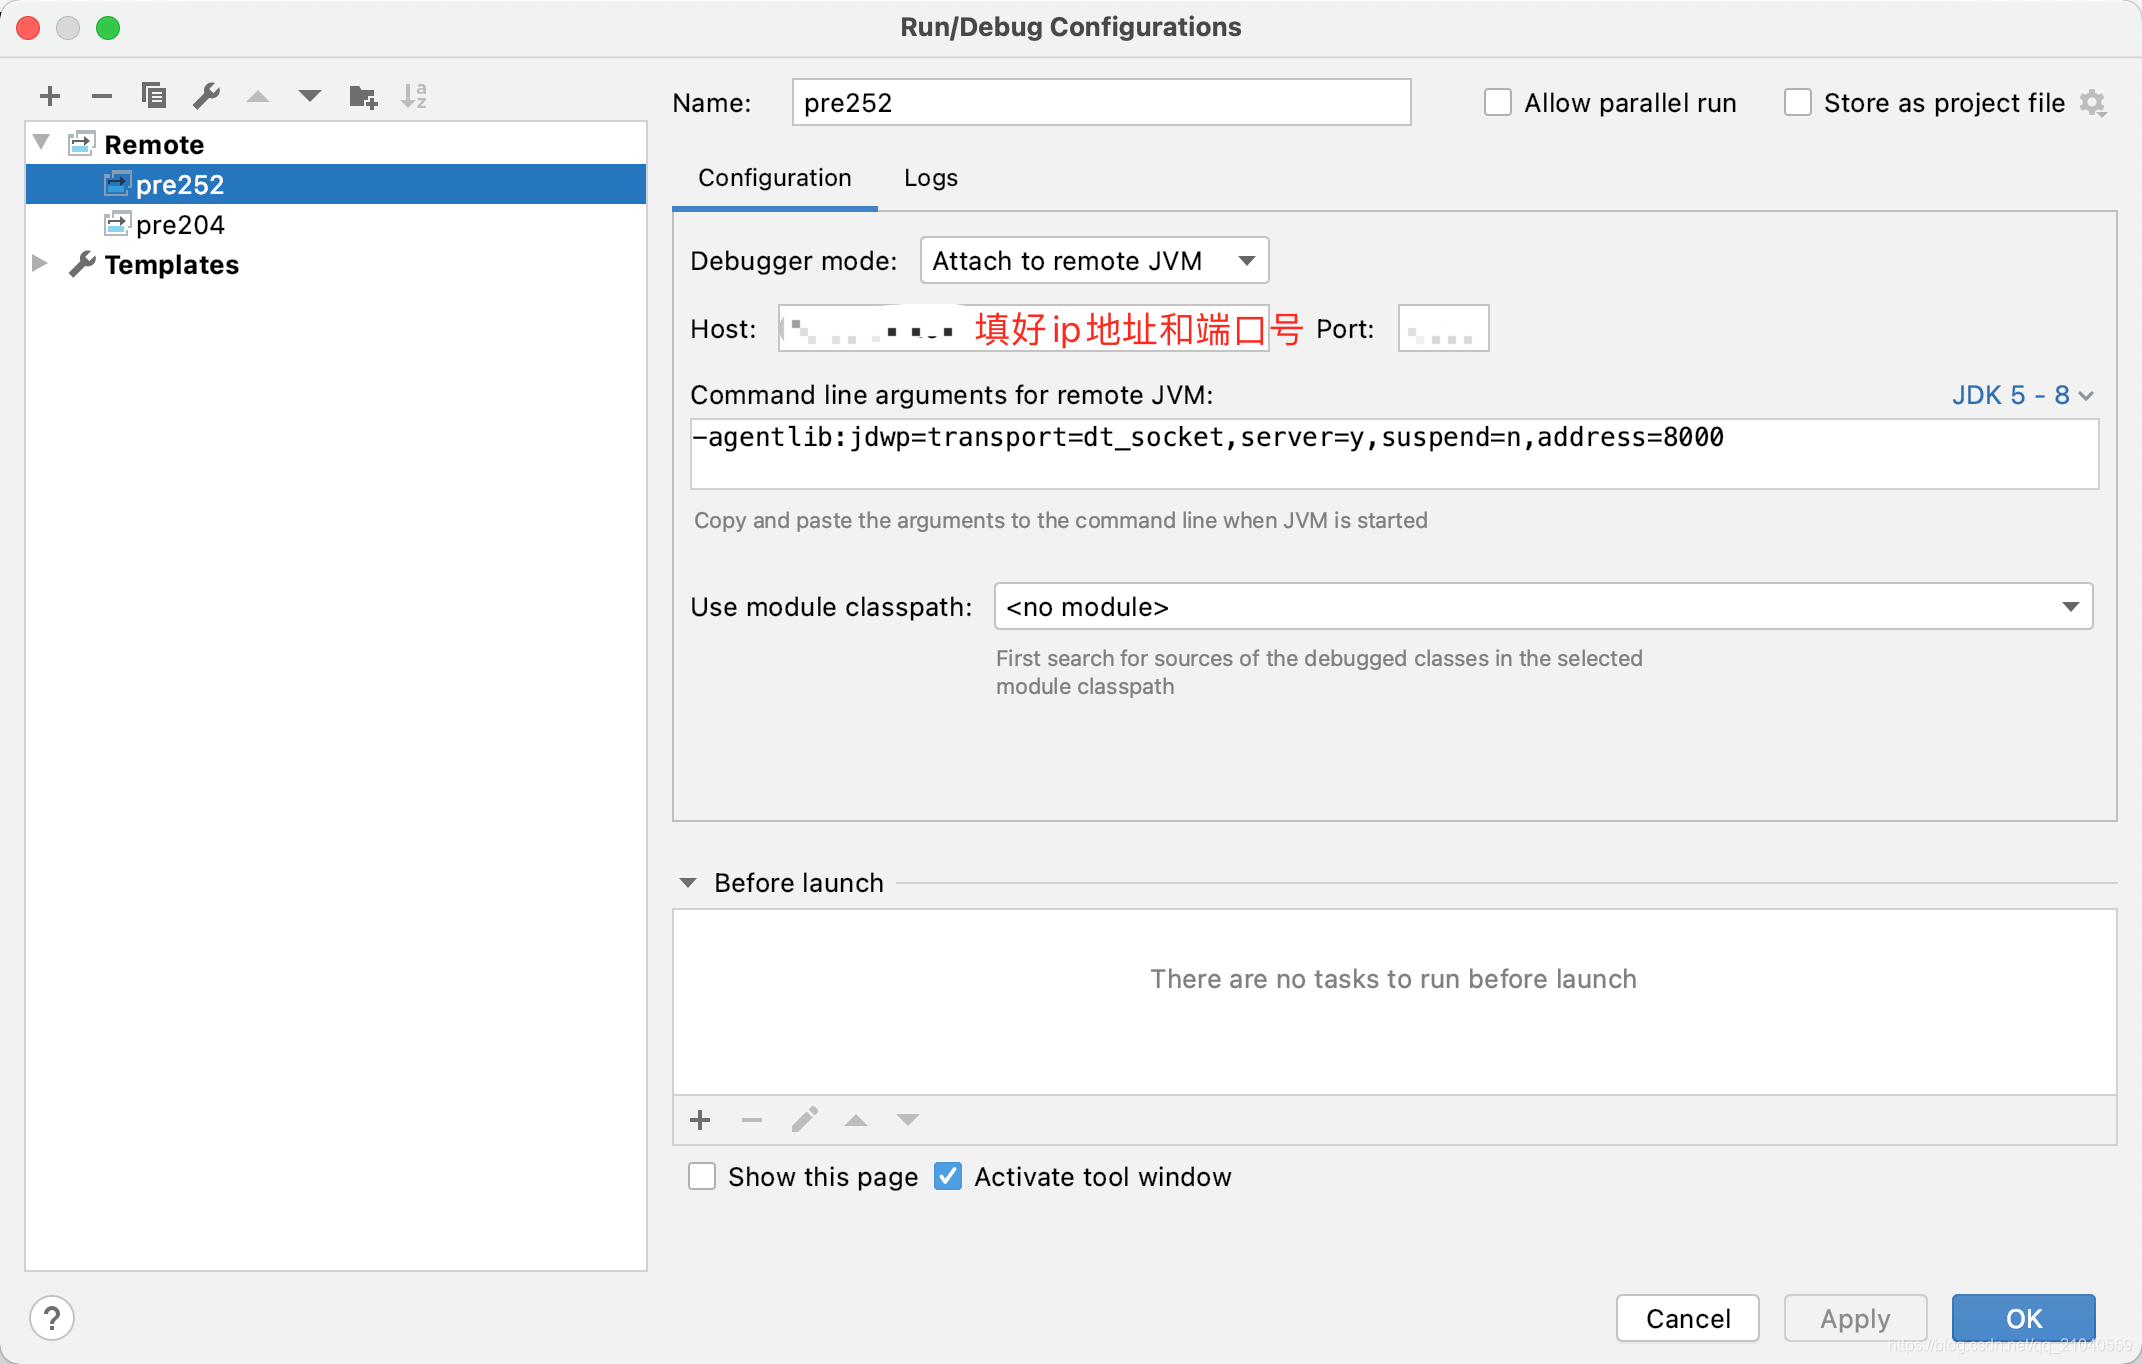Click the Cancel button
2142x1364 pixels.
pyautogui.click(x=1685, y=1319)
